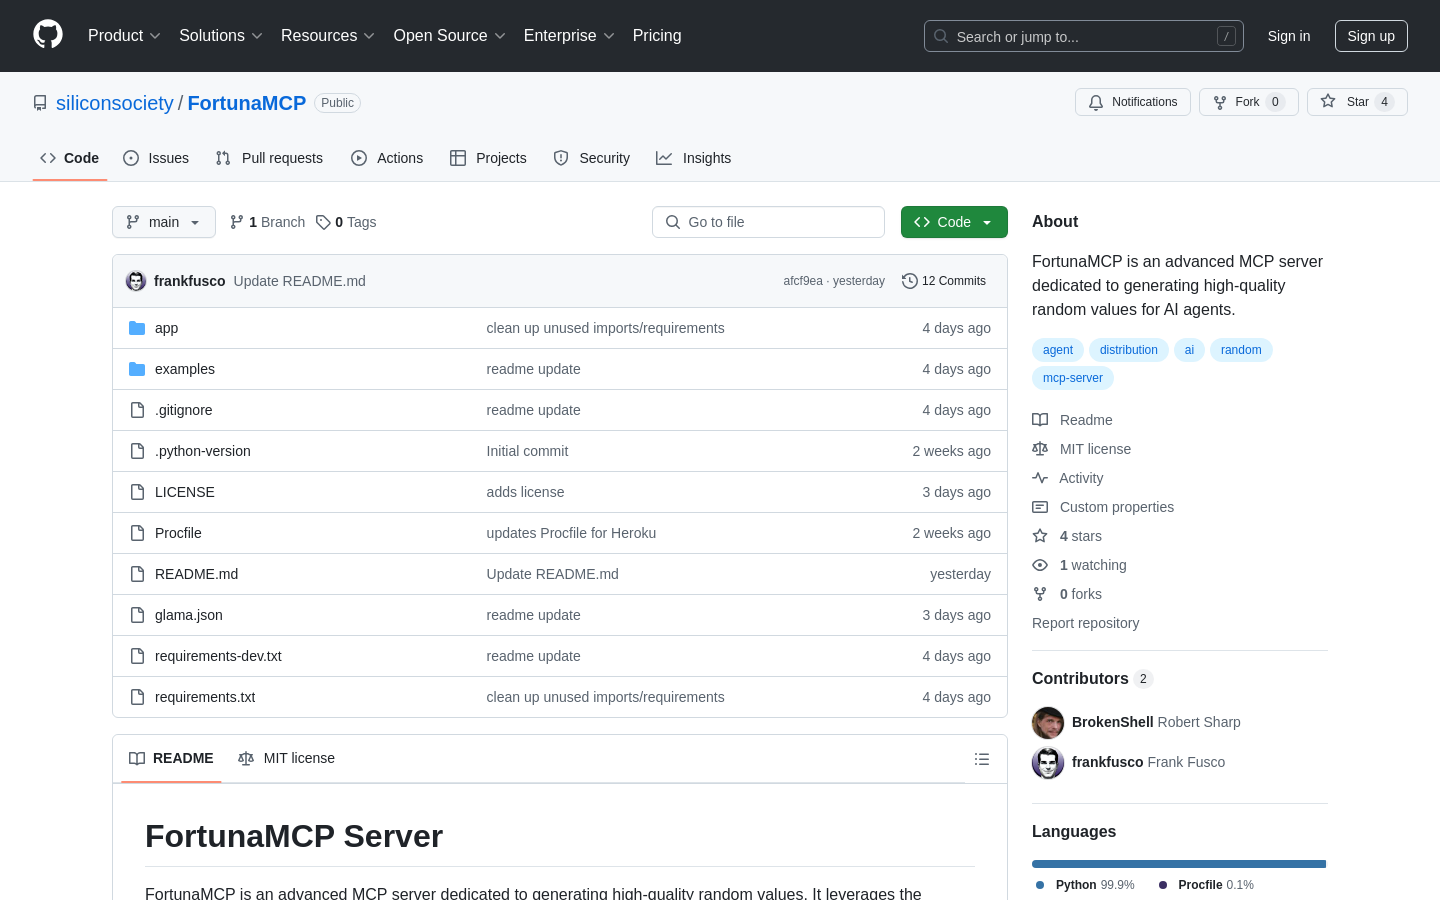1440x900 pixels.
Task: Switch to the Projects tab
Action: tap(488, 158)
